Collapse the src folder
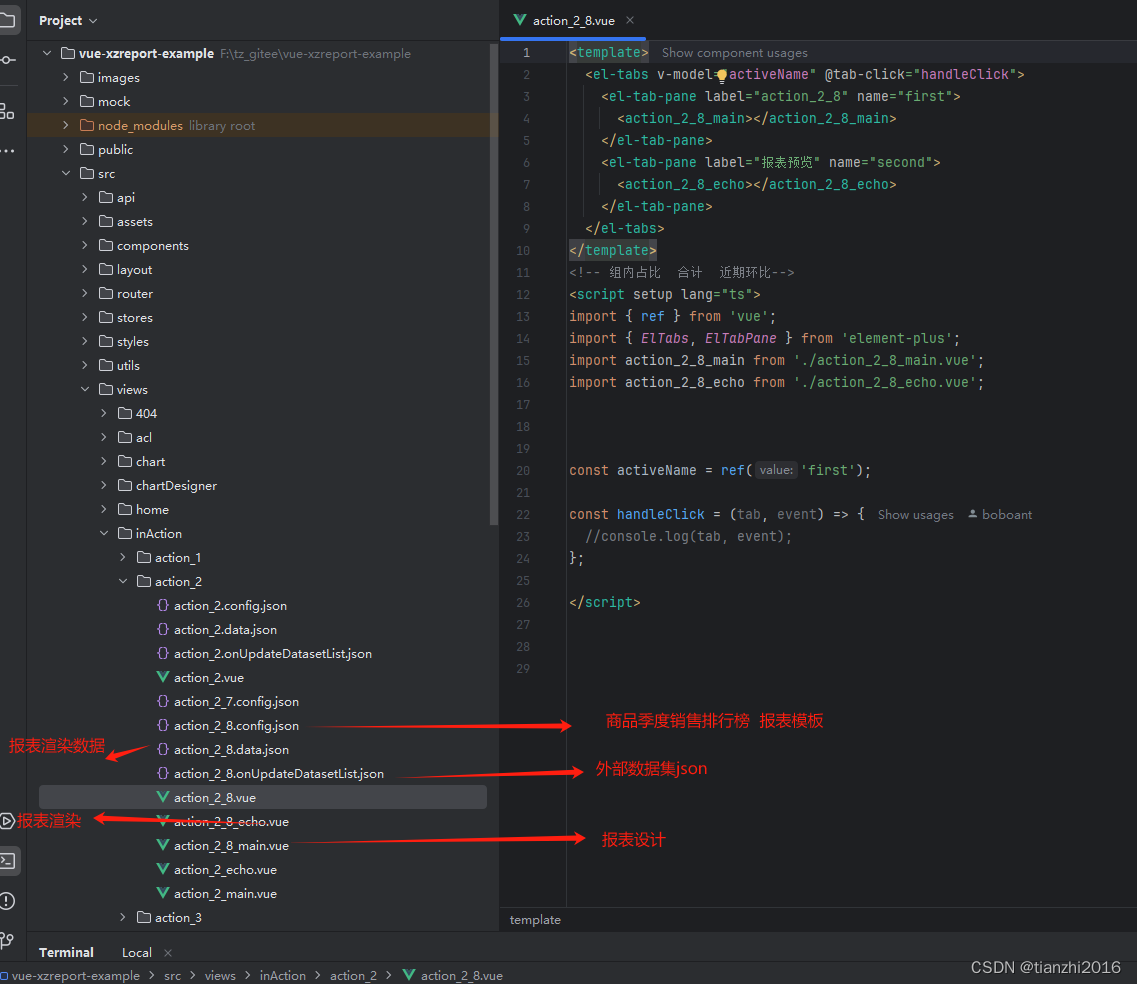 (x=66, y=173)
